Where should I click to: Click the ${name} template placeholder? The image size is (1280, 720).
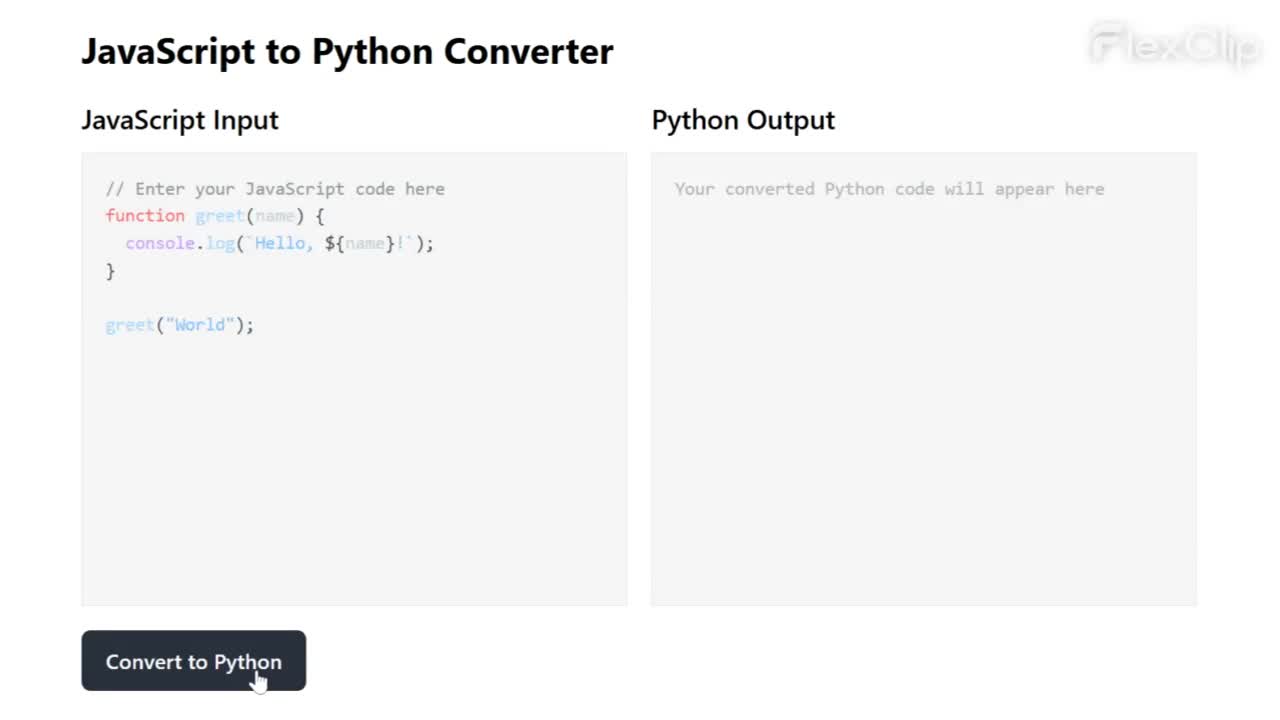tap(360, 243)
